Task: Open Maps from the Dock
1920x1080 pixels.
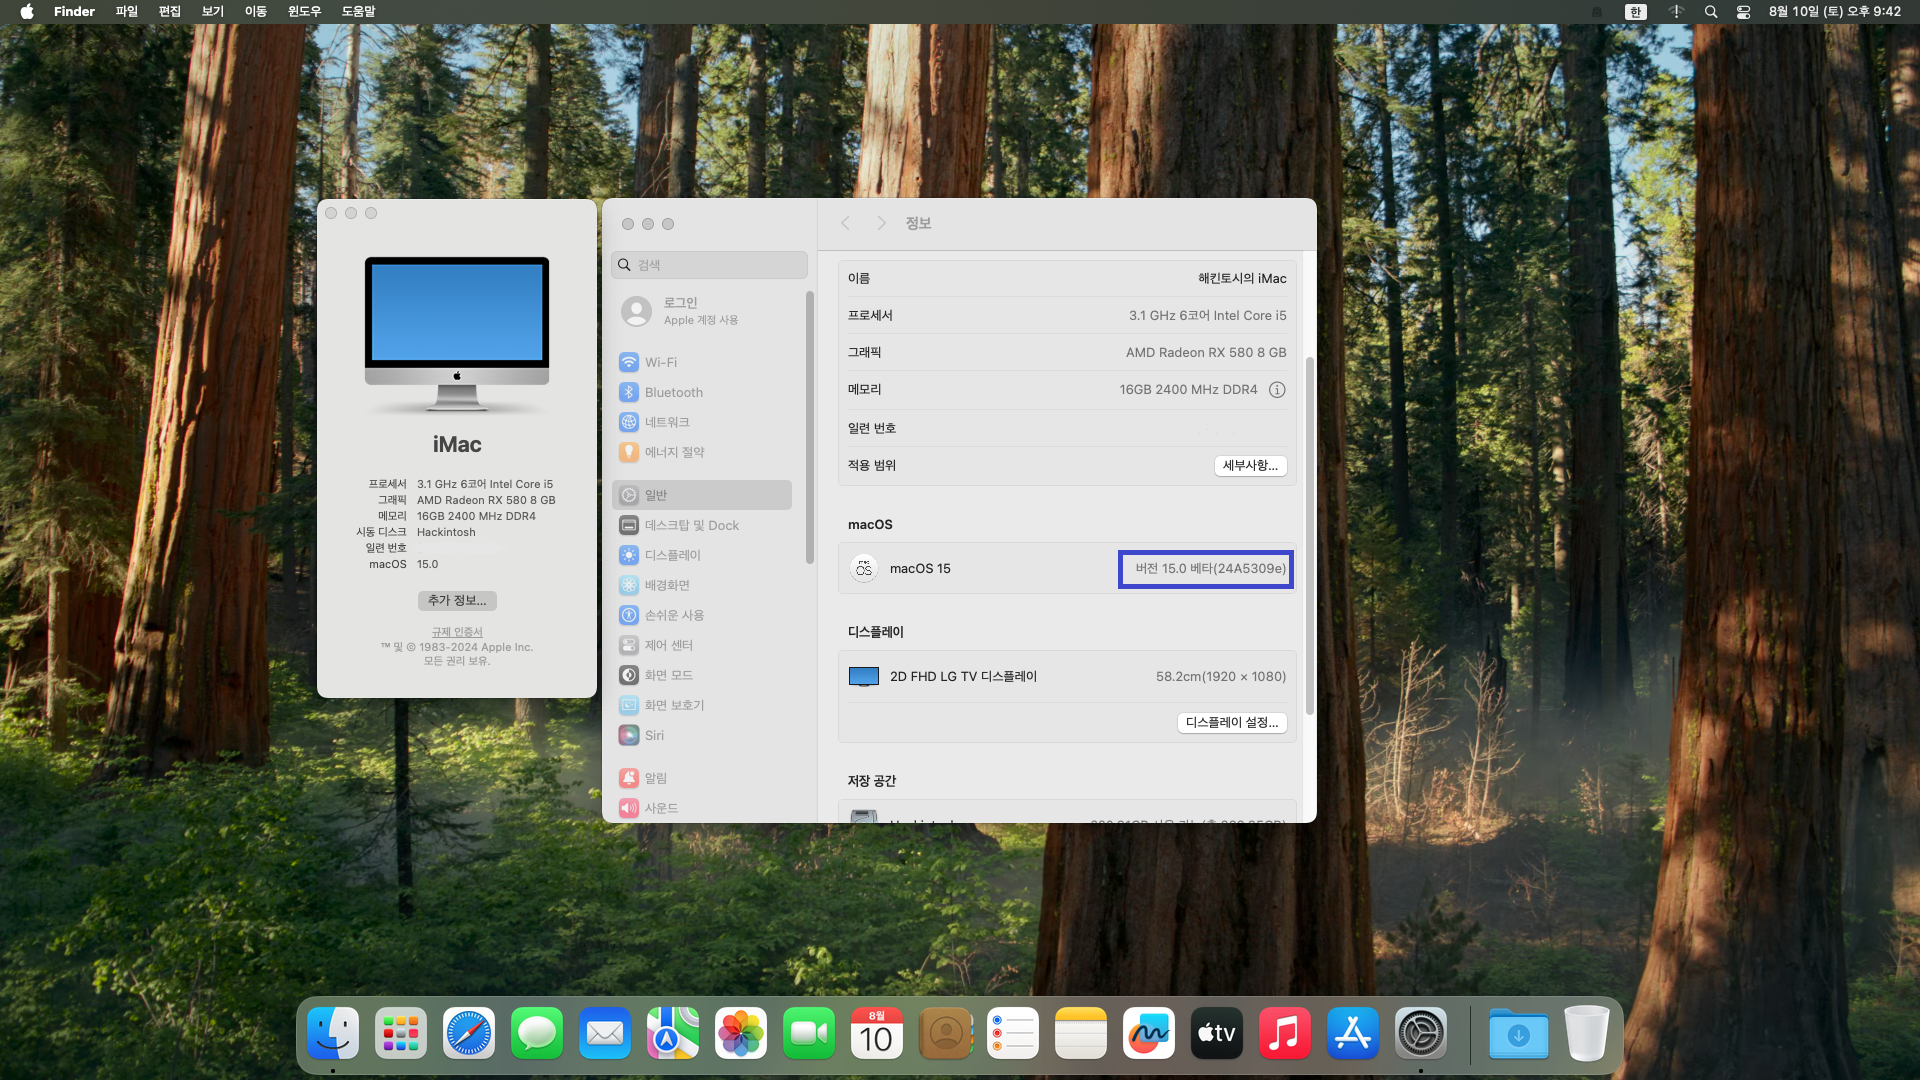Action: 673,1034
